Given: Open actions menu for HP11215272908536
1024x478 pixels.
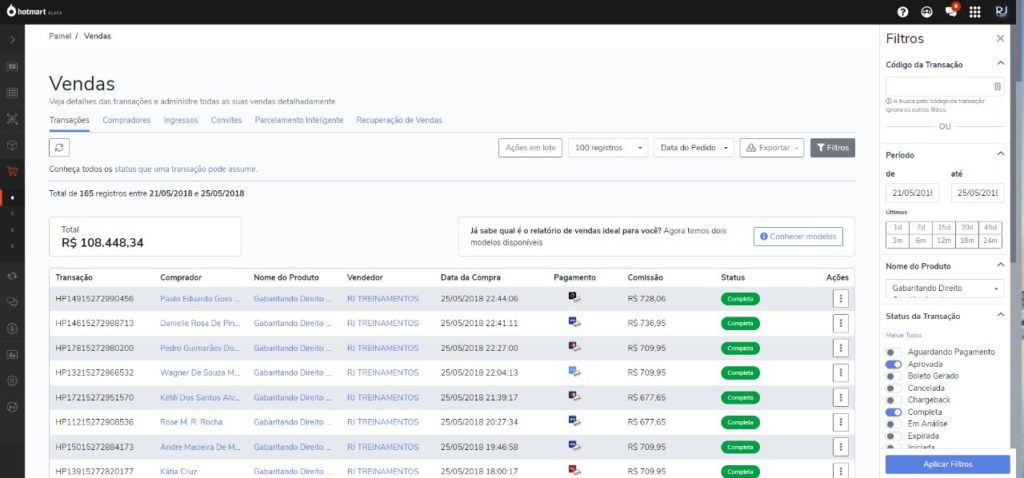Looking at the screenshot, I should [840, 422].
